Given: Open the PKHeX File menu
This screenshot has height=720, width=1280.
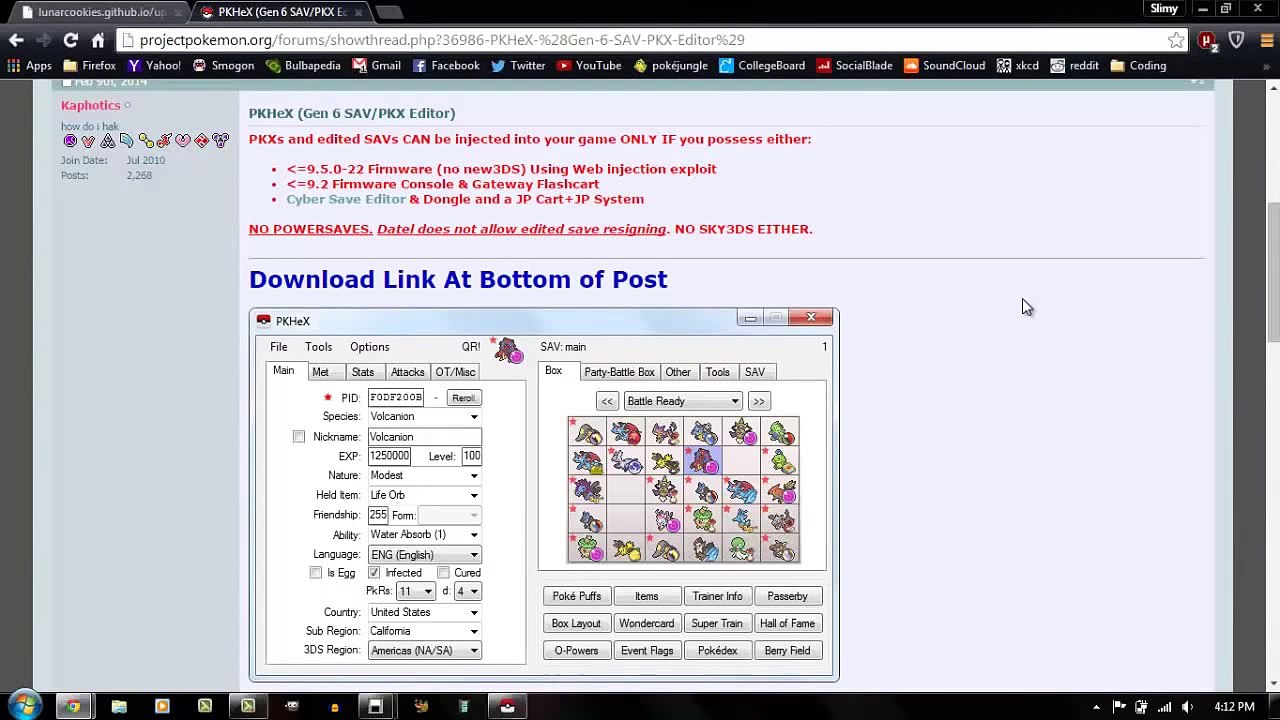Looking at the screenshot, I should (x=279, y=347).
